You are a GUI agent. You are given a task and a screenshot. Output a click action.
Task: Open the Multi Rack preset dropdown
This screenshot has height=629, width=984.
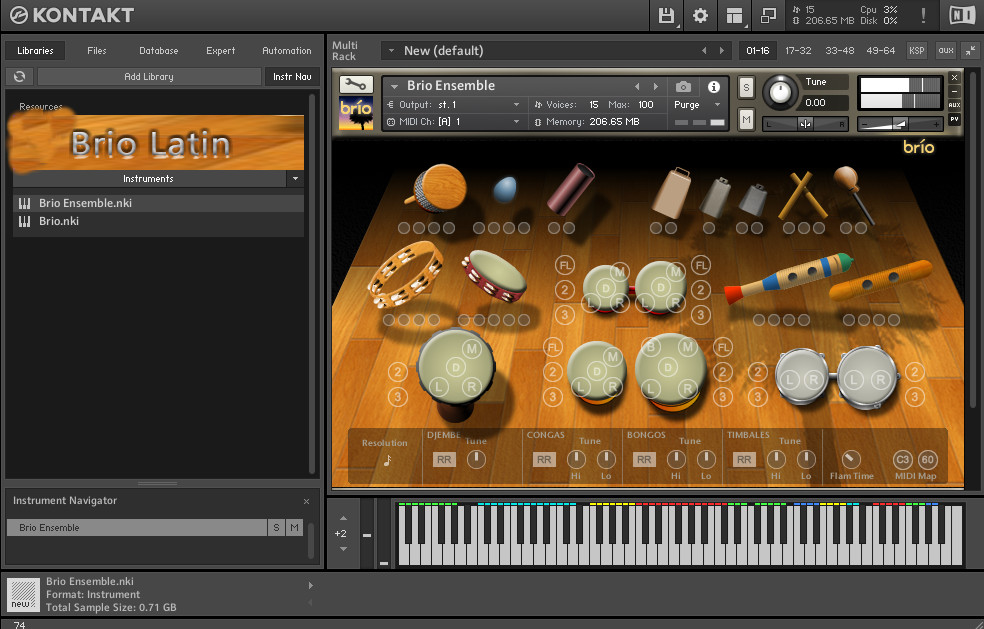[x=392, y=51]
